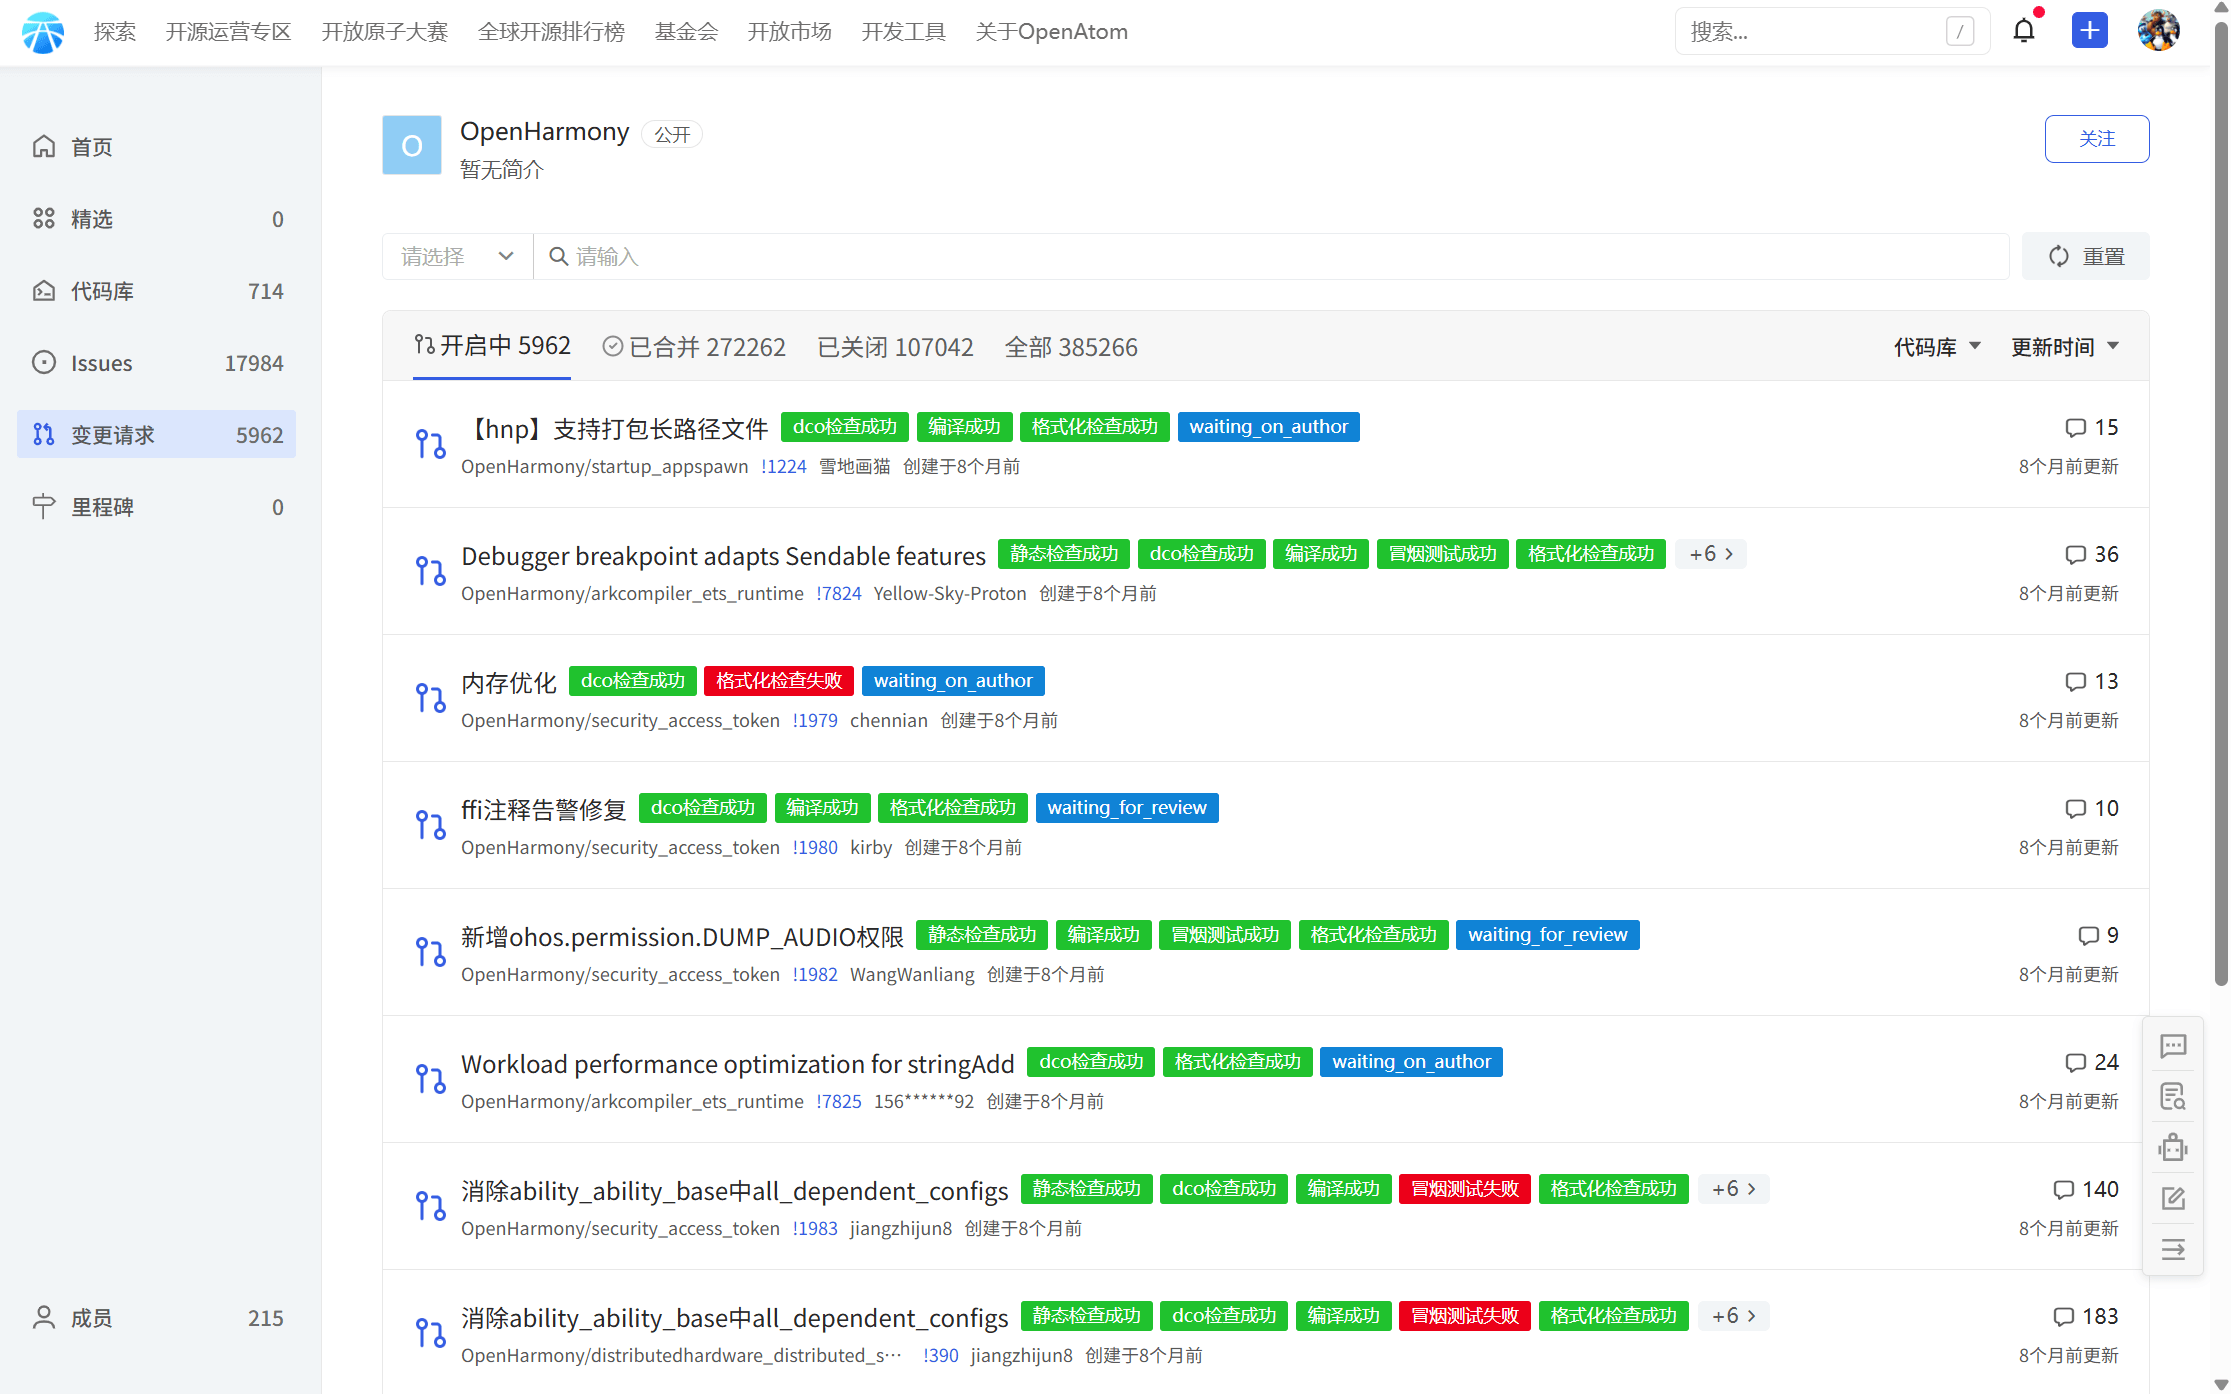Click the 代码库 repository icon in sidebar
The height and width of the screenshot is (1394, 2231).
44,291
